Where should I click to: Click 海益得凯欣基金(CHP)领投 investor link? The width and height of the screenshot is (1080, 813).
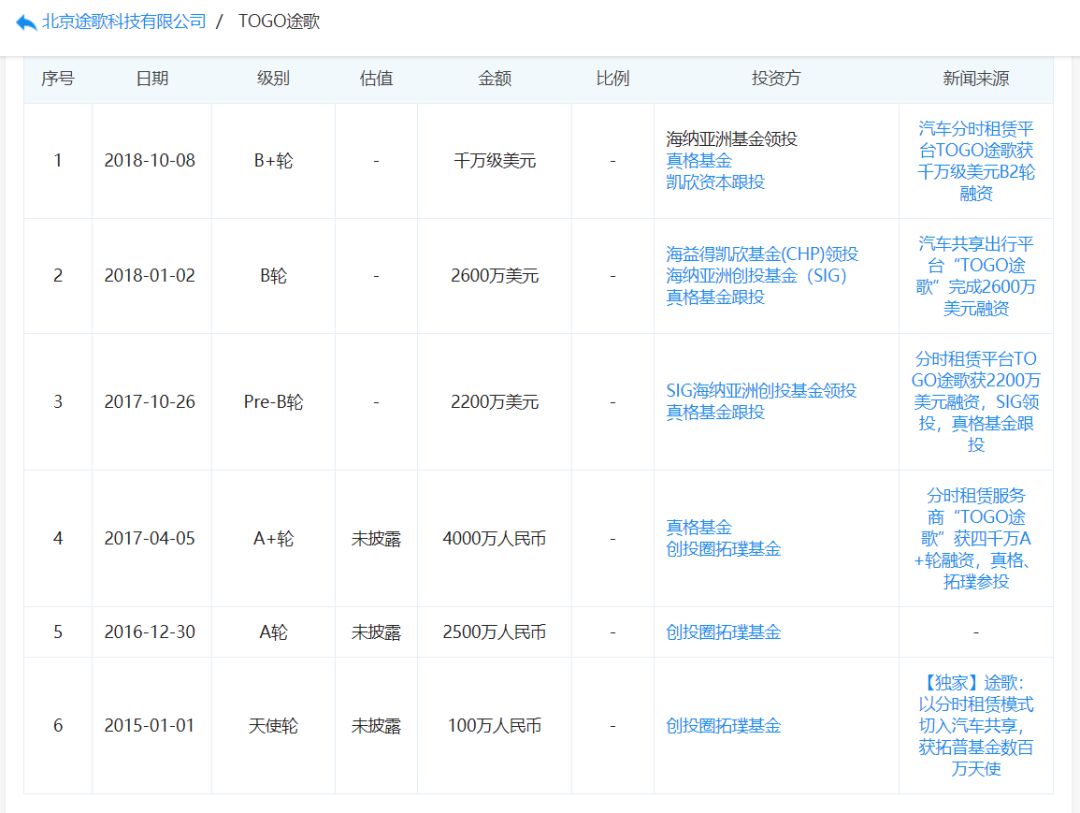pyautogui.click(x=760, y=254)
